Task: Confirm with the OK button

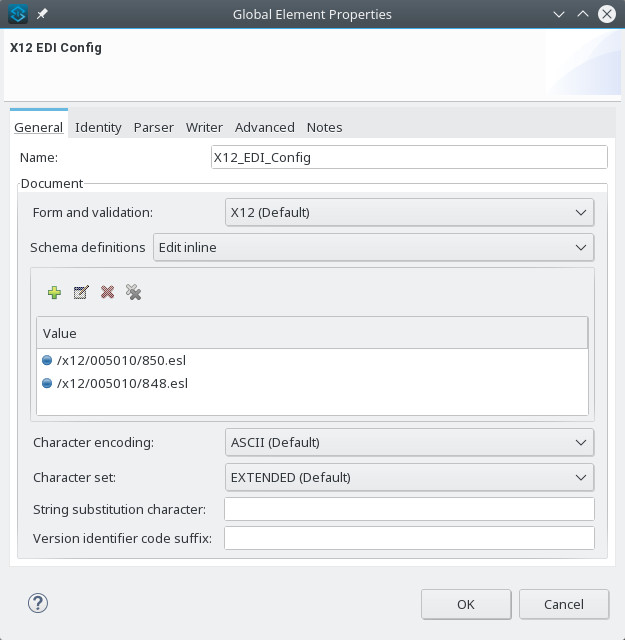Action: (x=466, y=604)
